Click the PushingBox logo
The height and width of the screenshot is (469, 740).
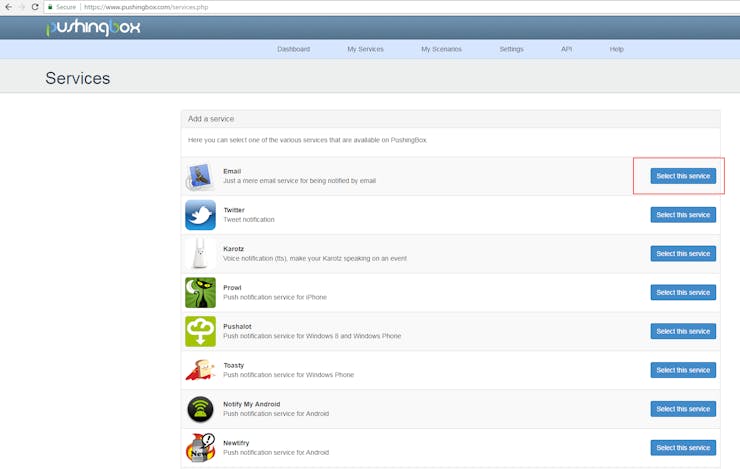point(93,27)
